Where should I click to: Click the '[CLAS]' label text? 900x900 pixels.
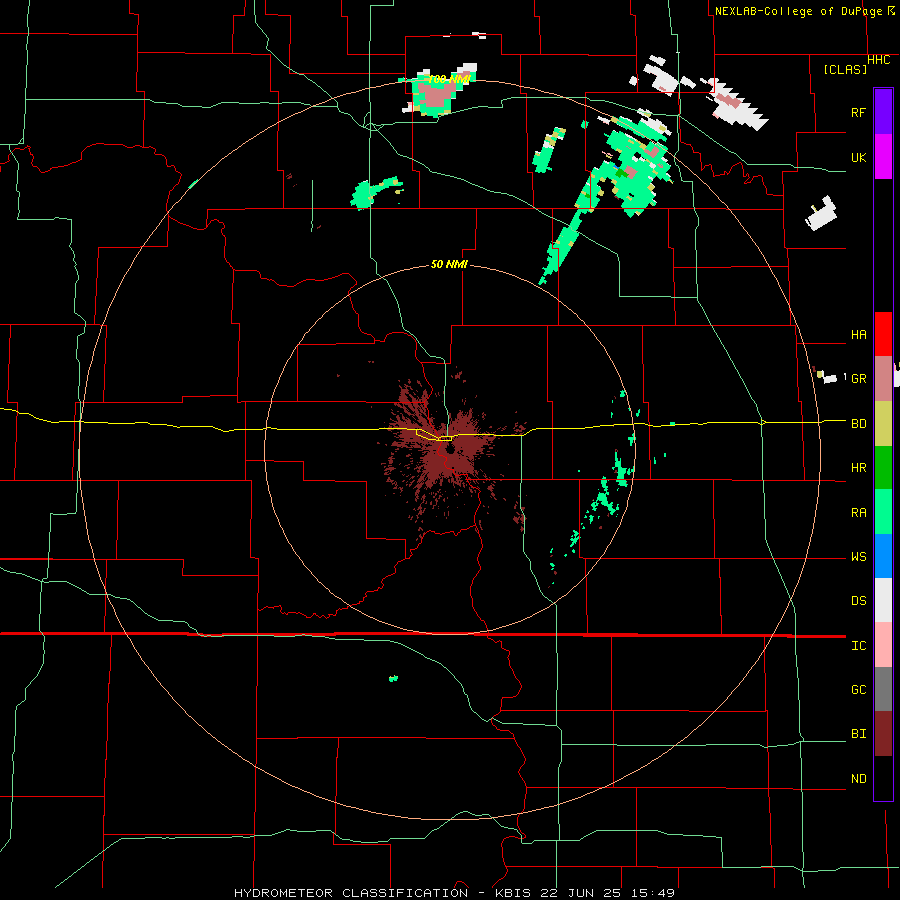(845, 69)
